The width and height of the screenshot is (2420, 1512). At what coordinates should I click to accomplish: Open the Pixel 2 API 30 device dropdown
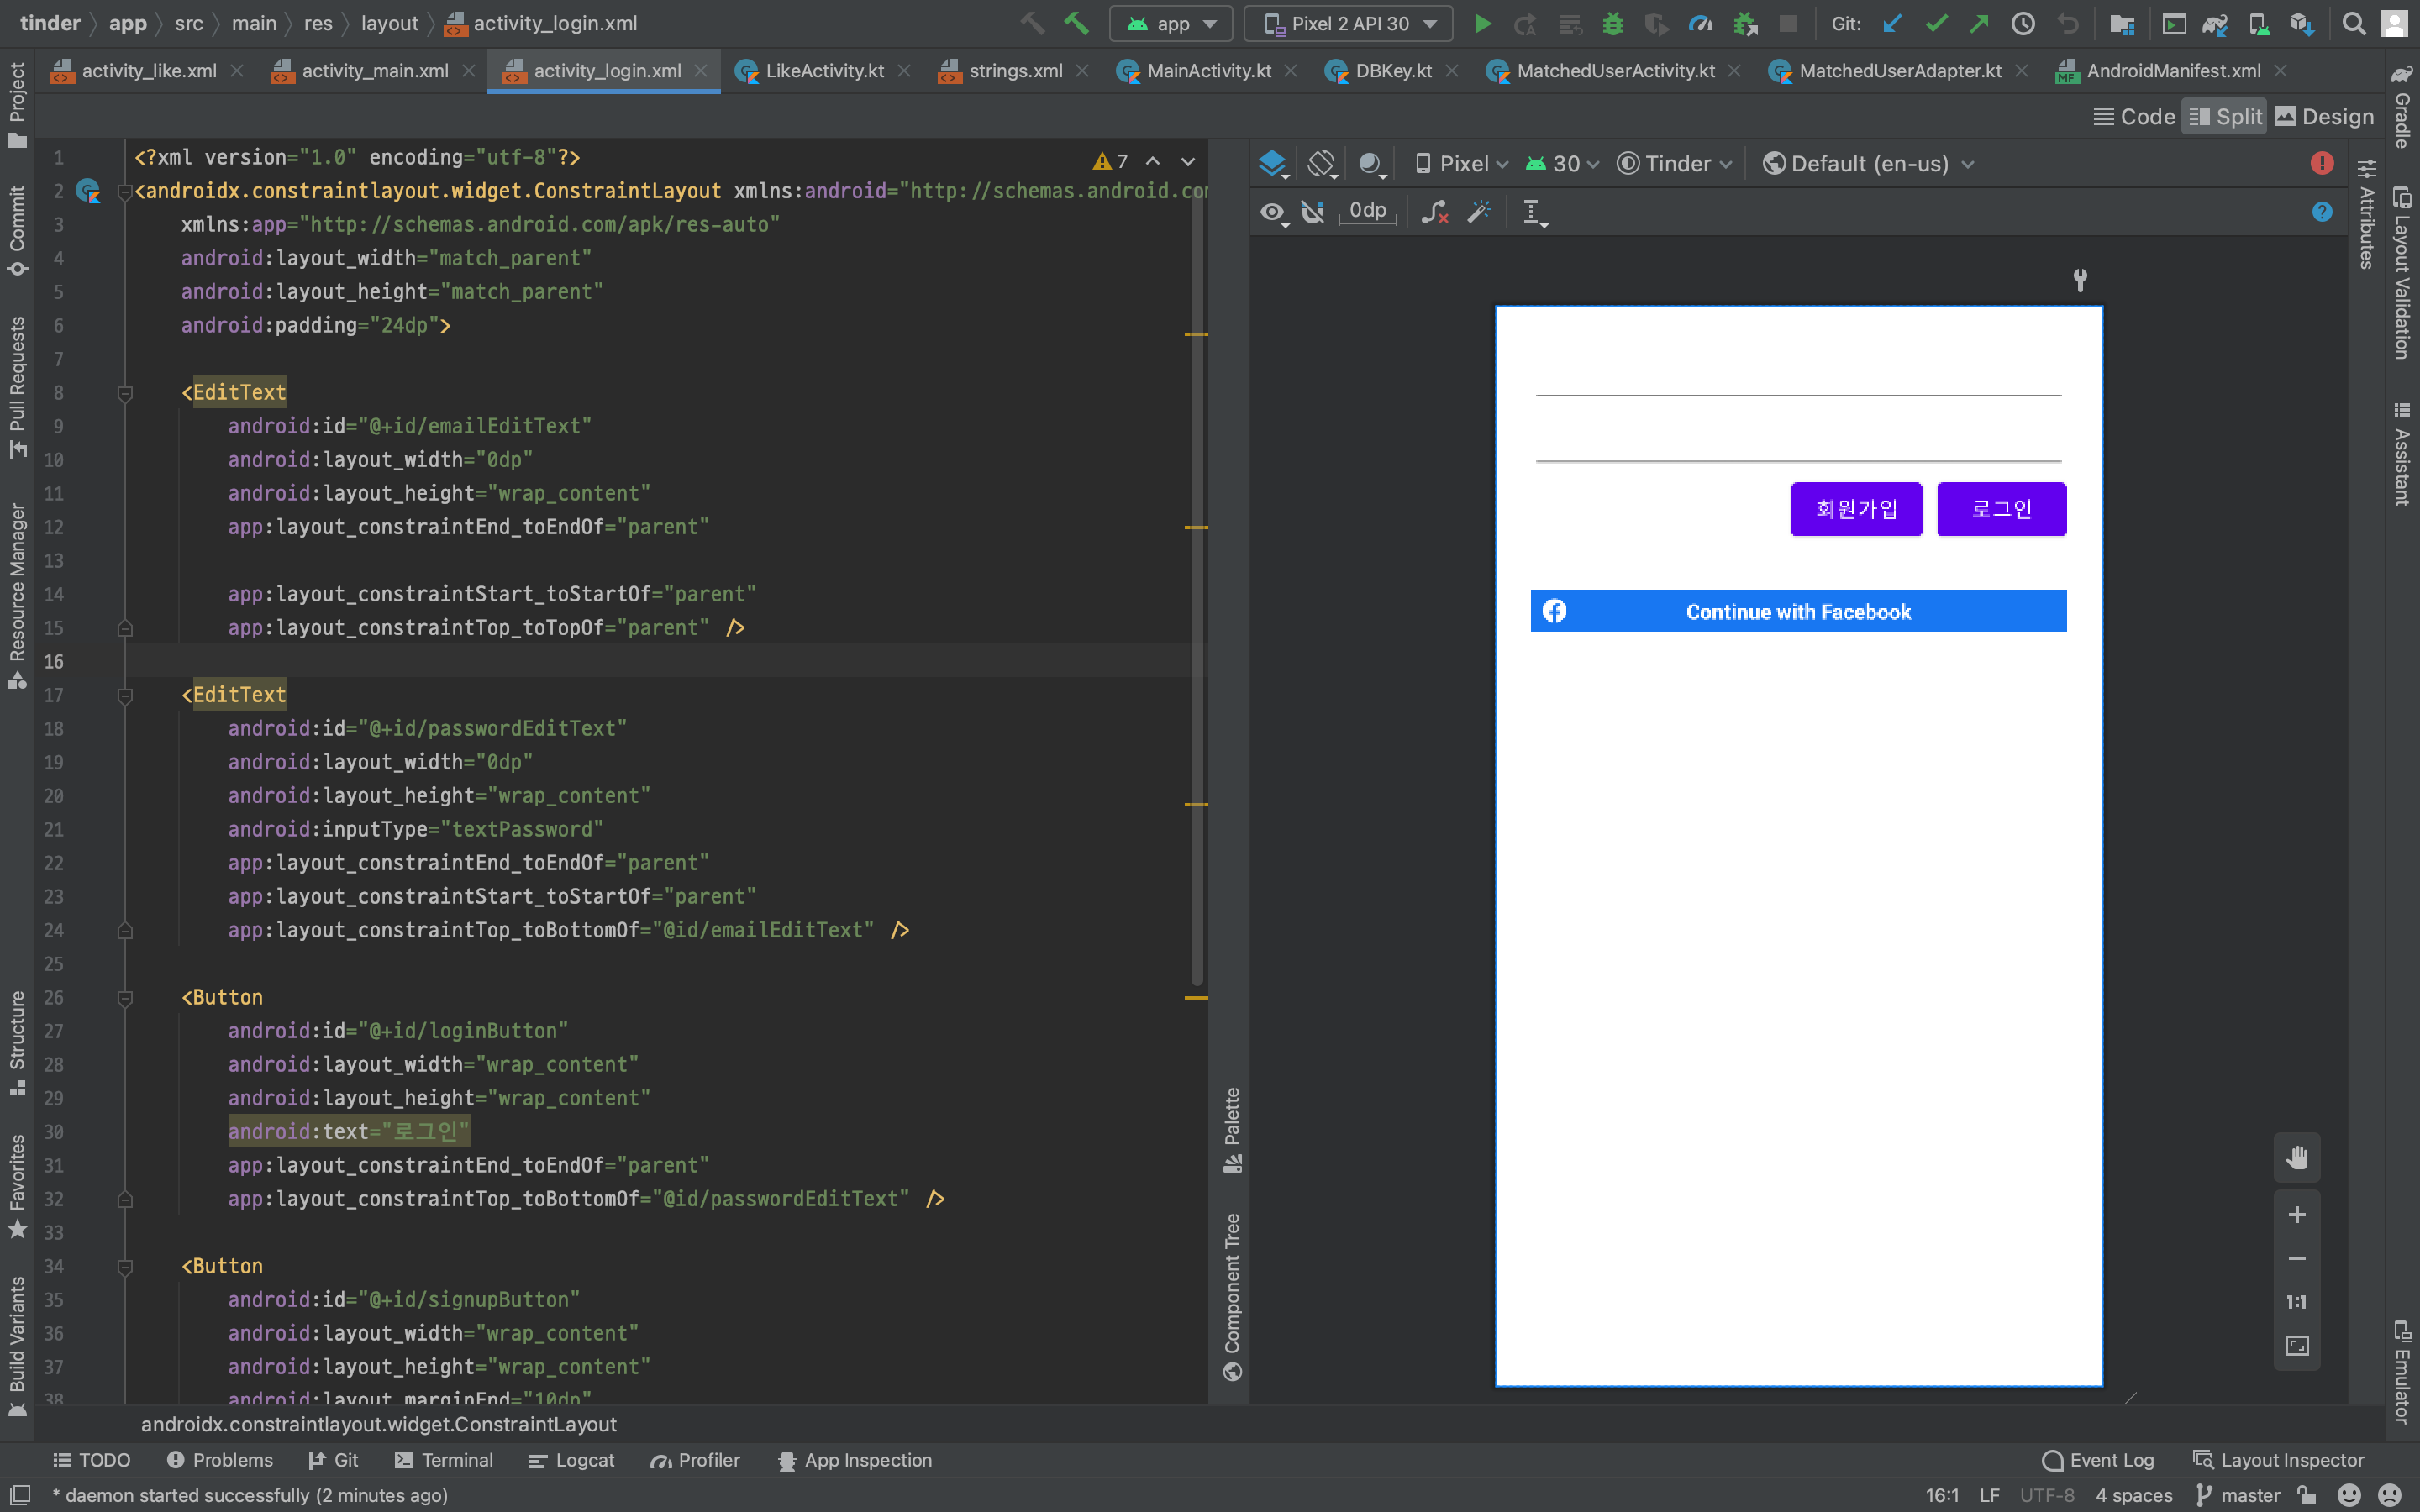tap(1348, 24)
